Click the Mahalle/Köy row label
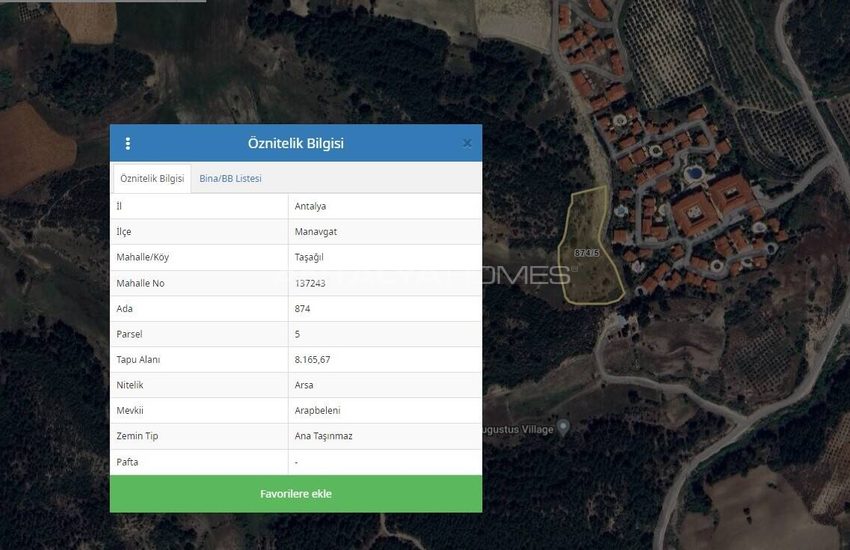The width and height of the screenshot is (850, 550). click(x=142, y=257)
